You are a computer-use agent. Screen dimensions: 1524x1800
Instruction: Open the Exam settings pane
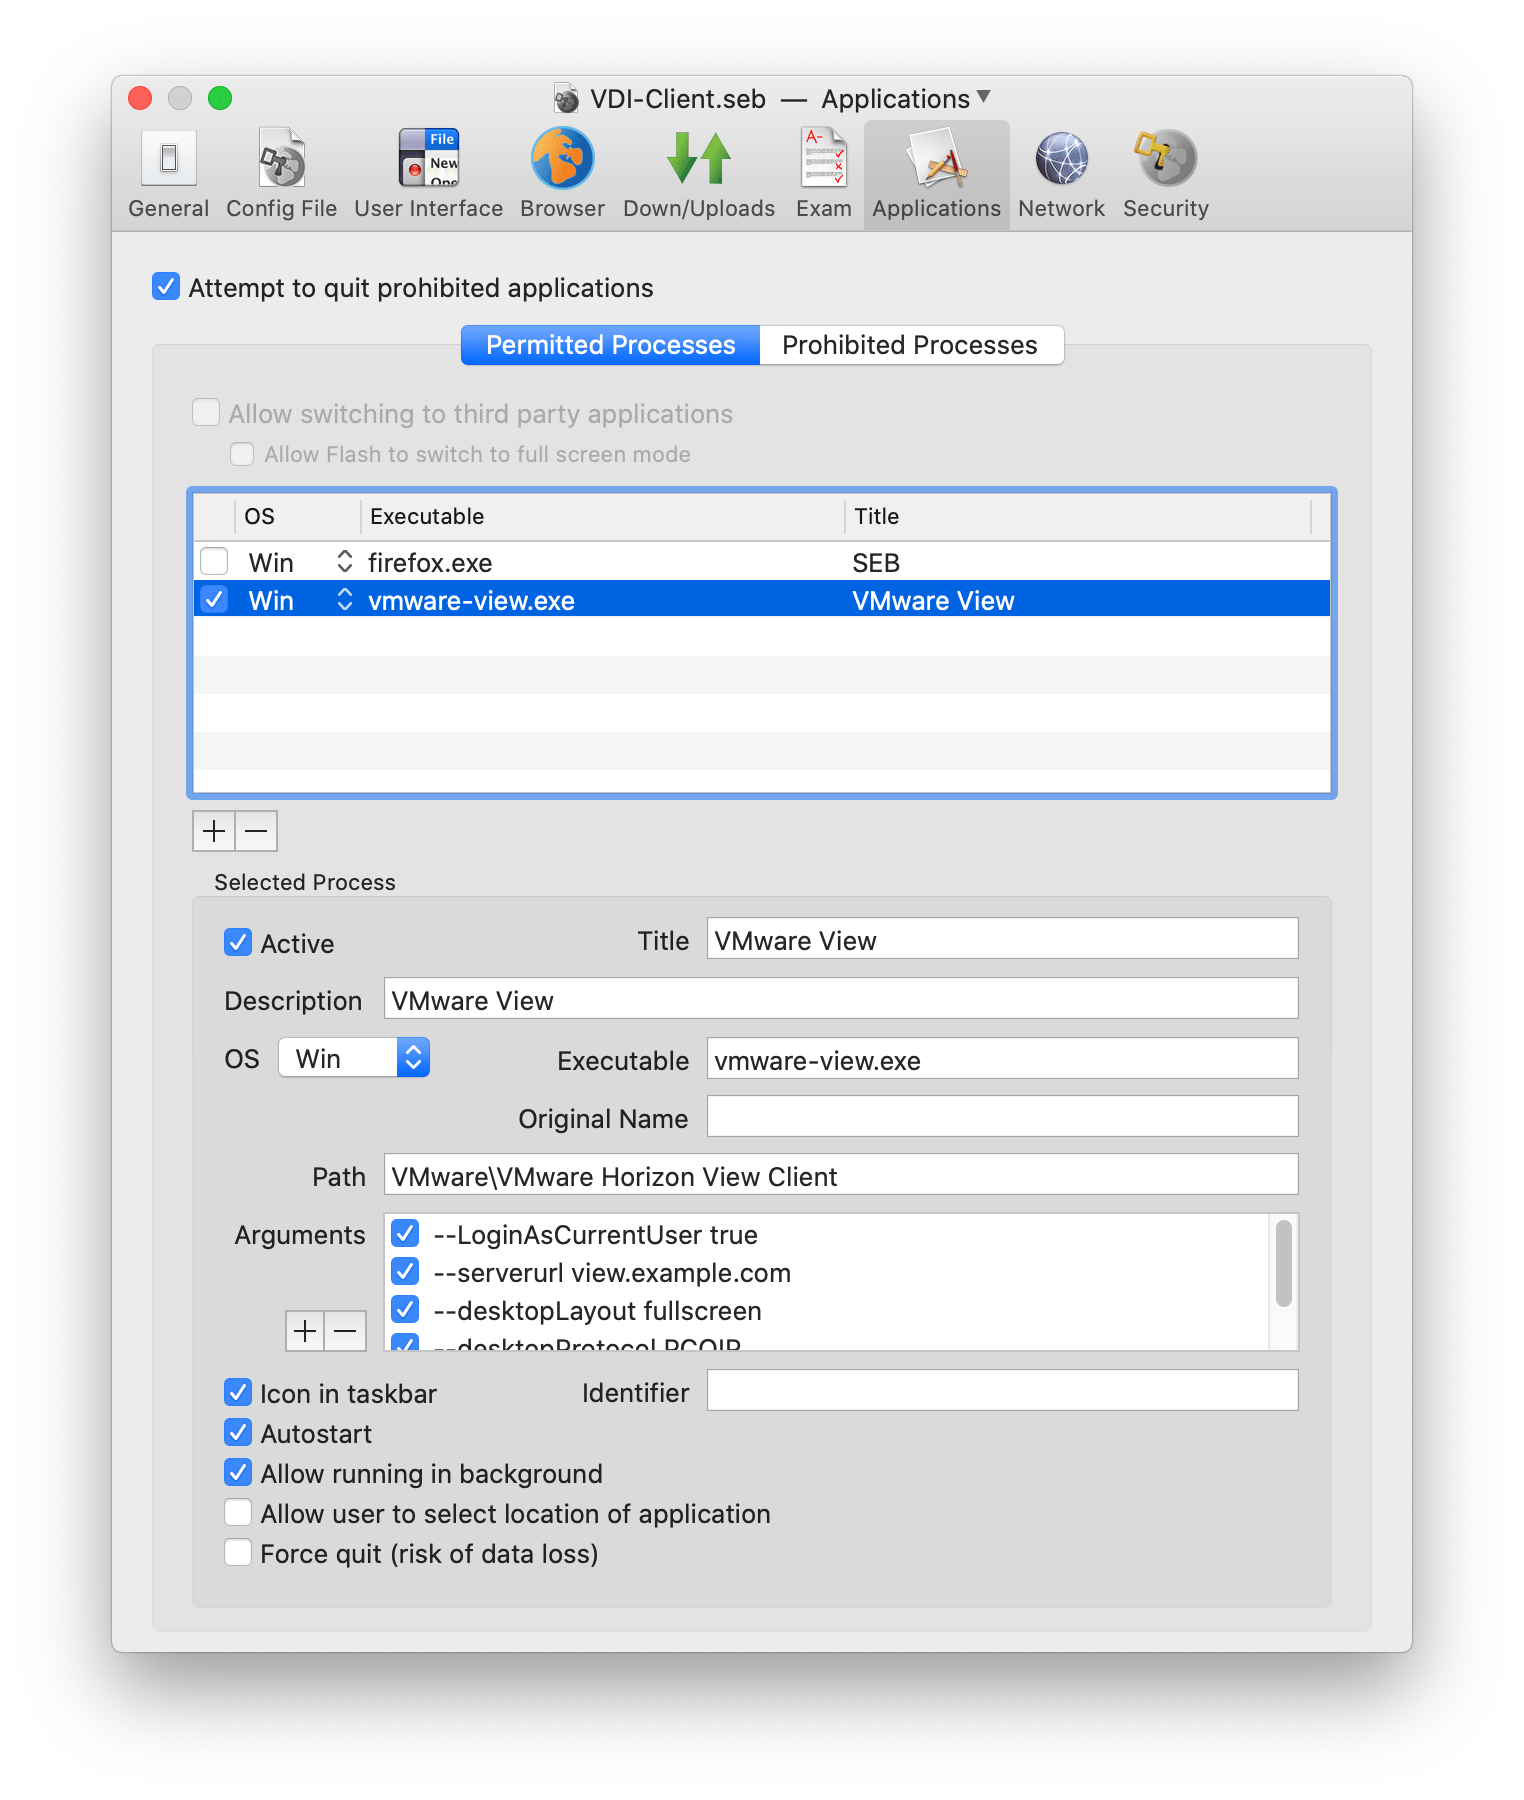(x=824, y=174)
